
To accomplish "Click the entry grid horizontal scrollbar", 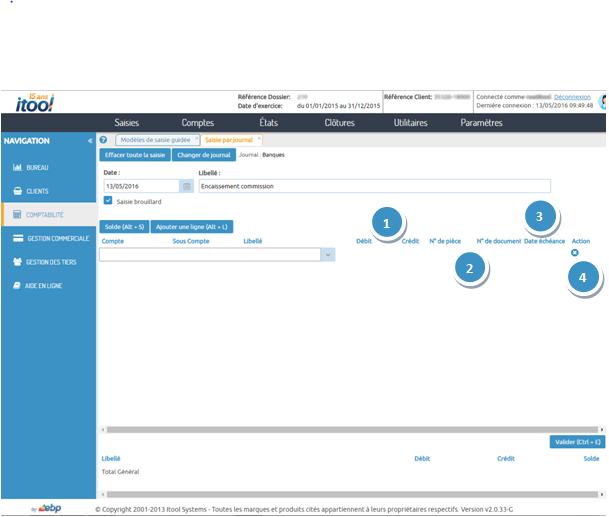I will click(340, 429).
